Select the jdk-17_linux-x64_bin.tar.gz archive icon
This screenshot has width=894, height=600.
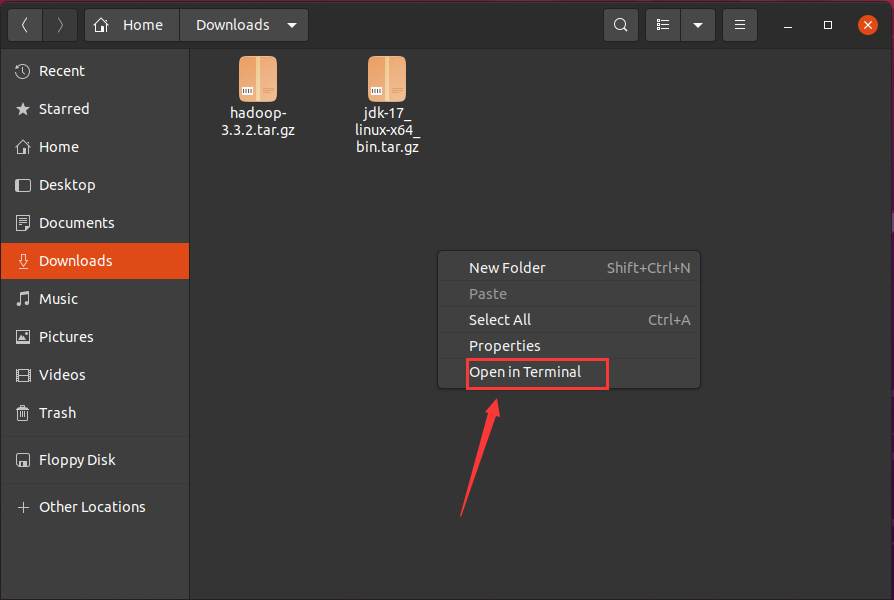click(x=387, y=79)
